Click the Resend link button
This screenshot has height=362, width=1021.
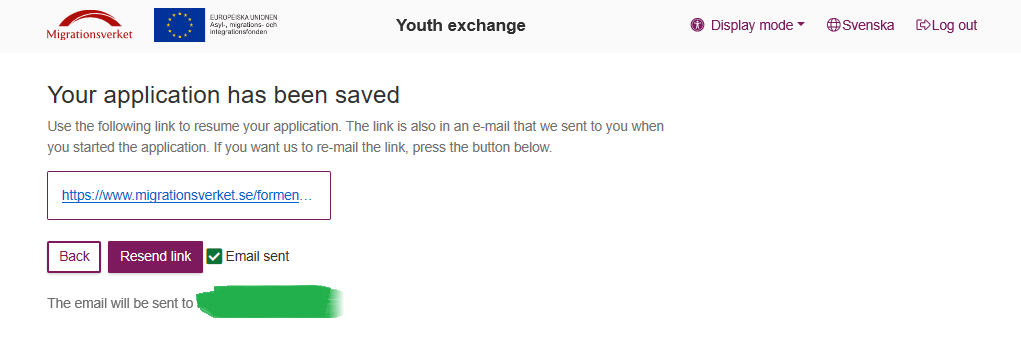point(156,257)
